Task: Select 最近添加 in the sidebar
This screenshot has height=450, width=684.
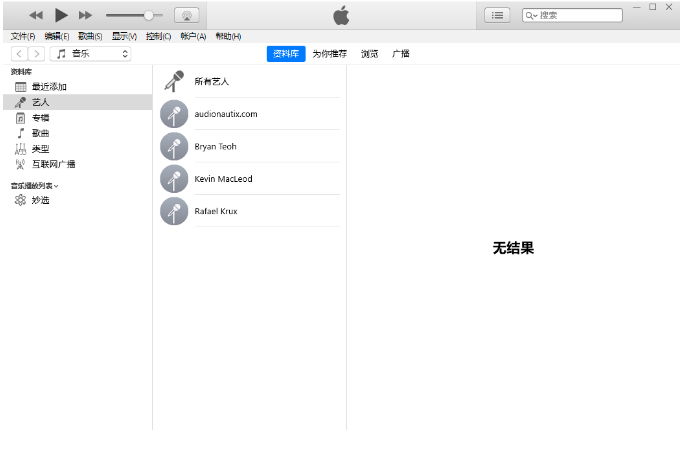Action: tap(78, 87)
